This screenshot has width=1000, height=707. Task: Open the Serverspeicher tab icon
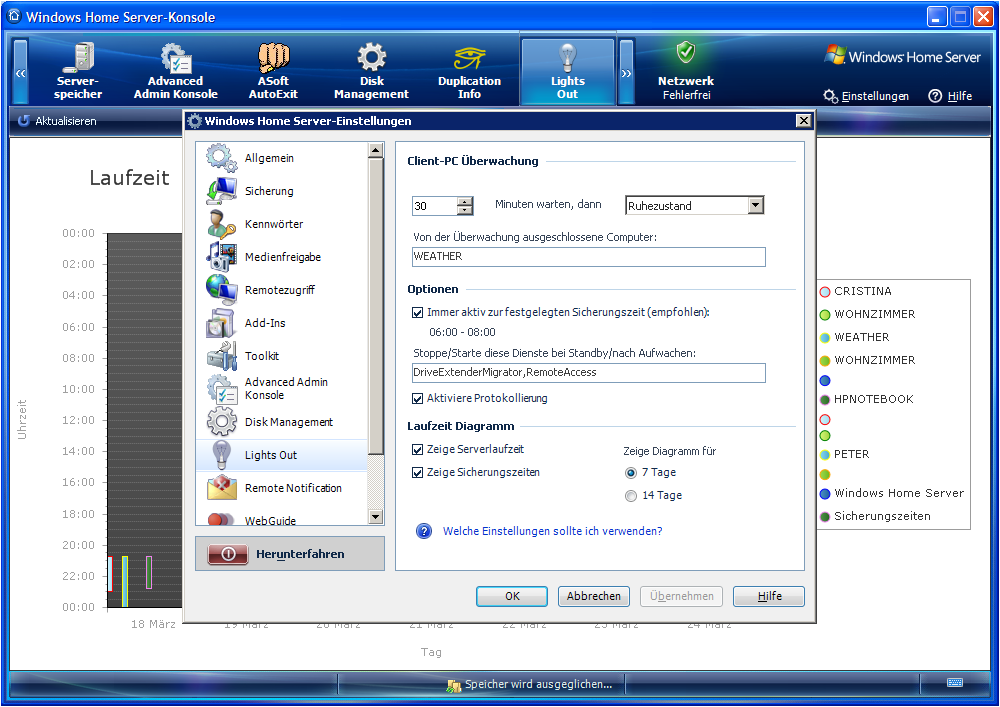[x=78, y=57]
